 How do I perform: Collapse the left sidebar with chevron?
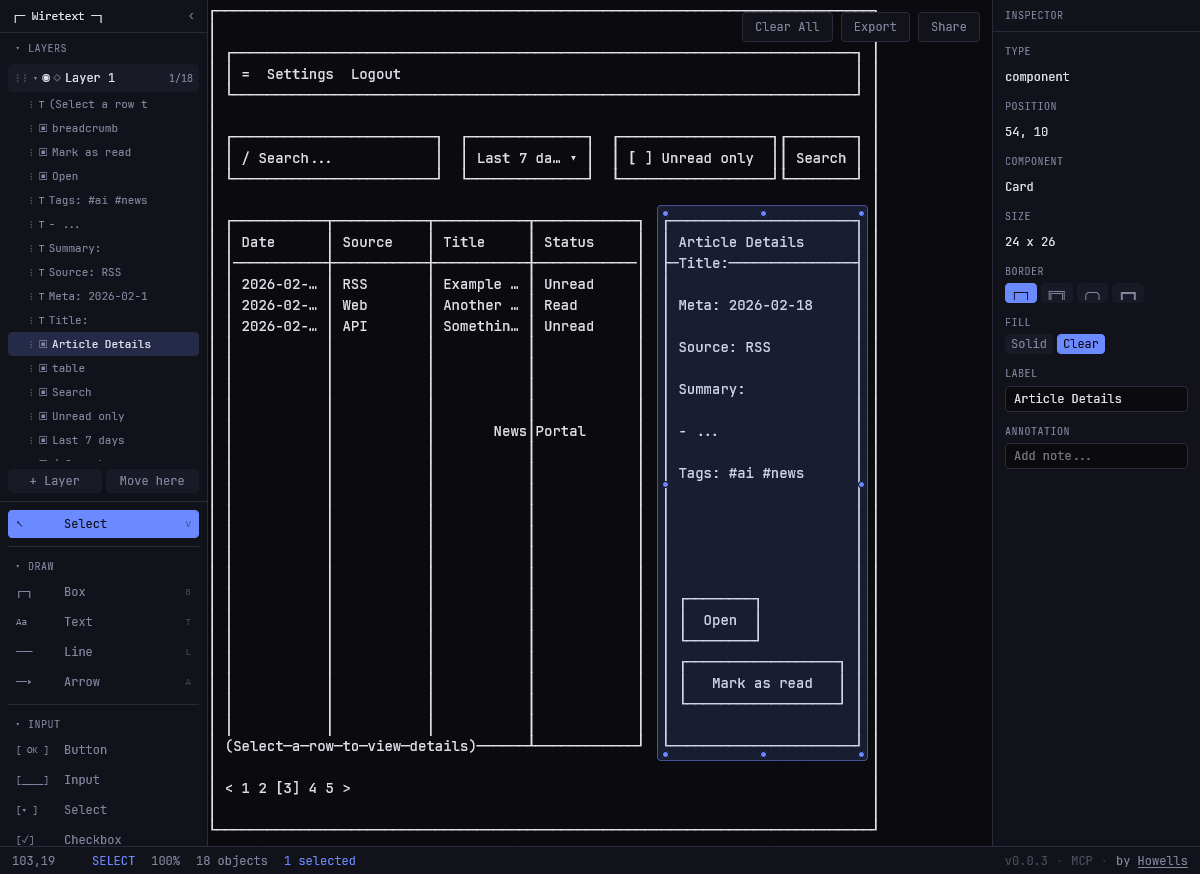click(x=191, y=16)
